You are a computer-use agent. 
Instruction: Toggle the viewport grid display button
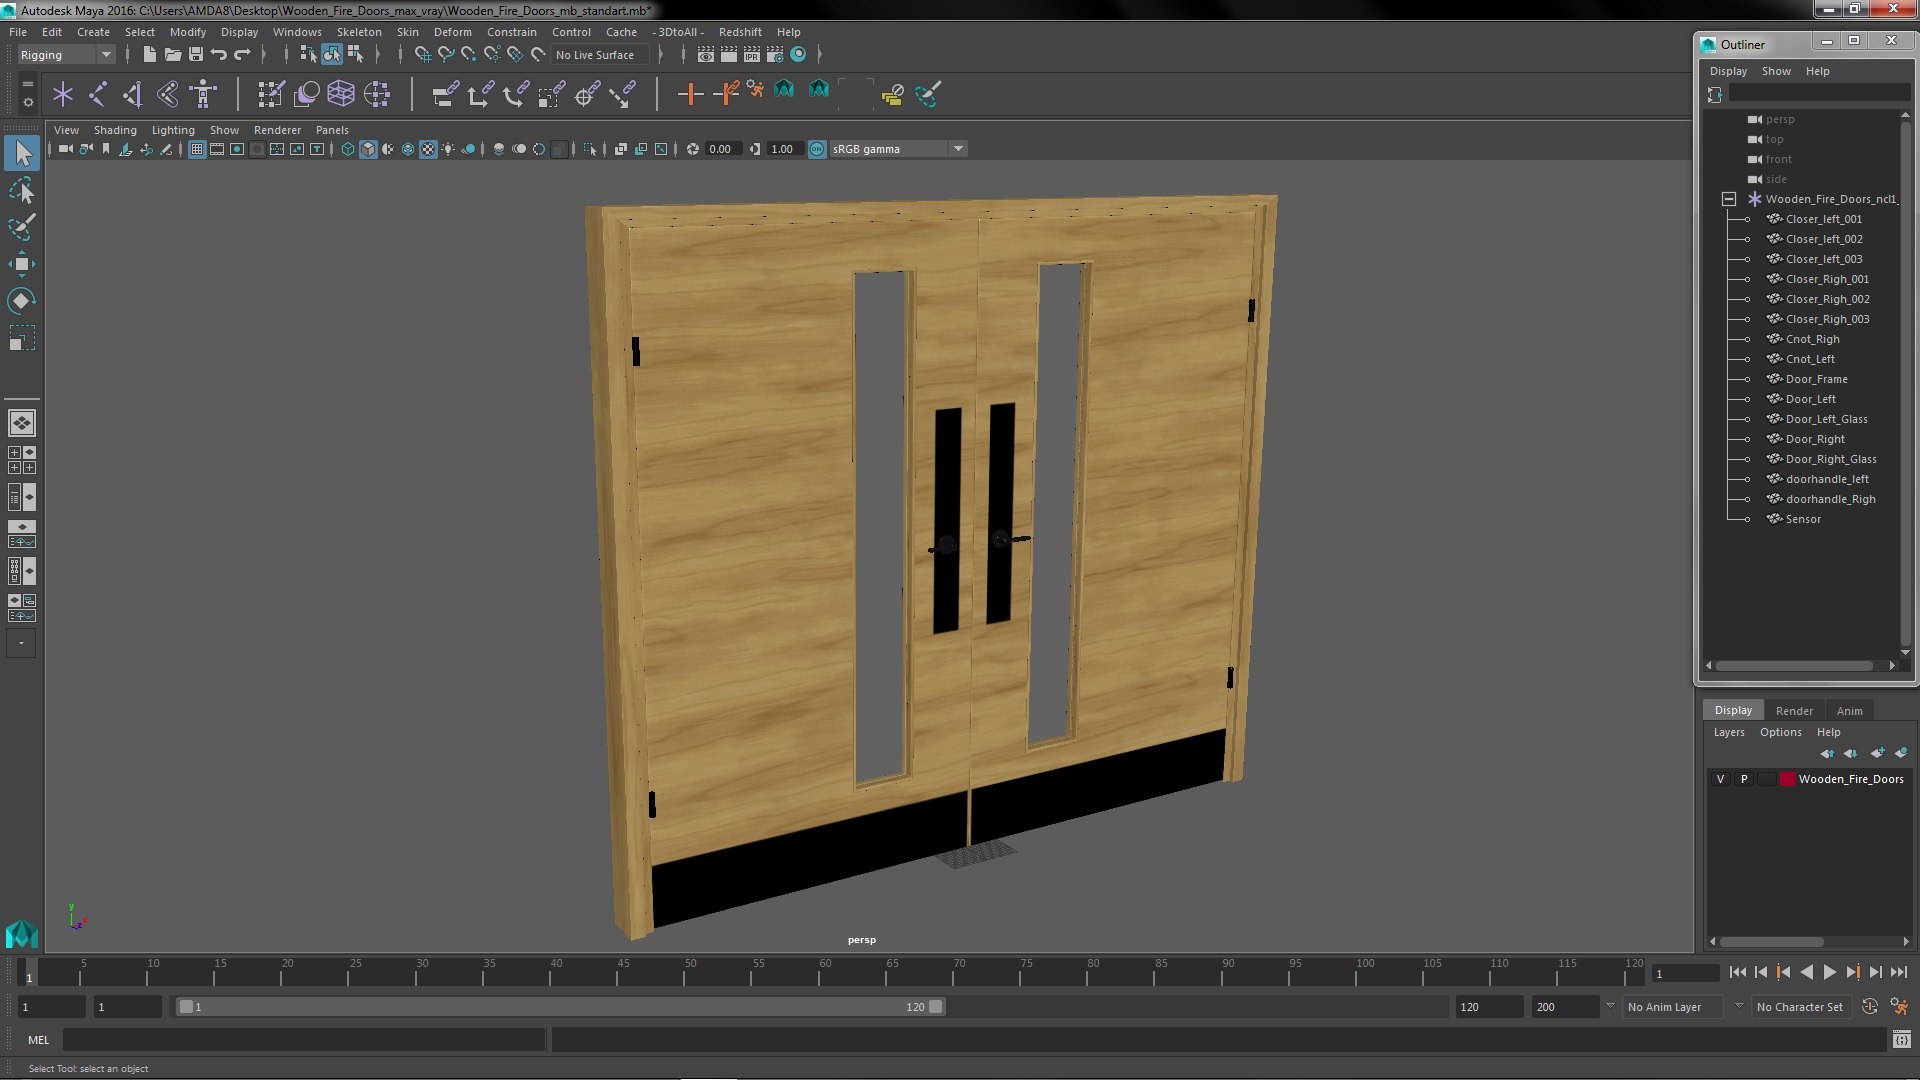pos(197,149)
